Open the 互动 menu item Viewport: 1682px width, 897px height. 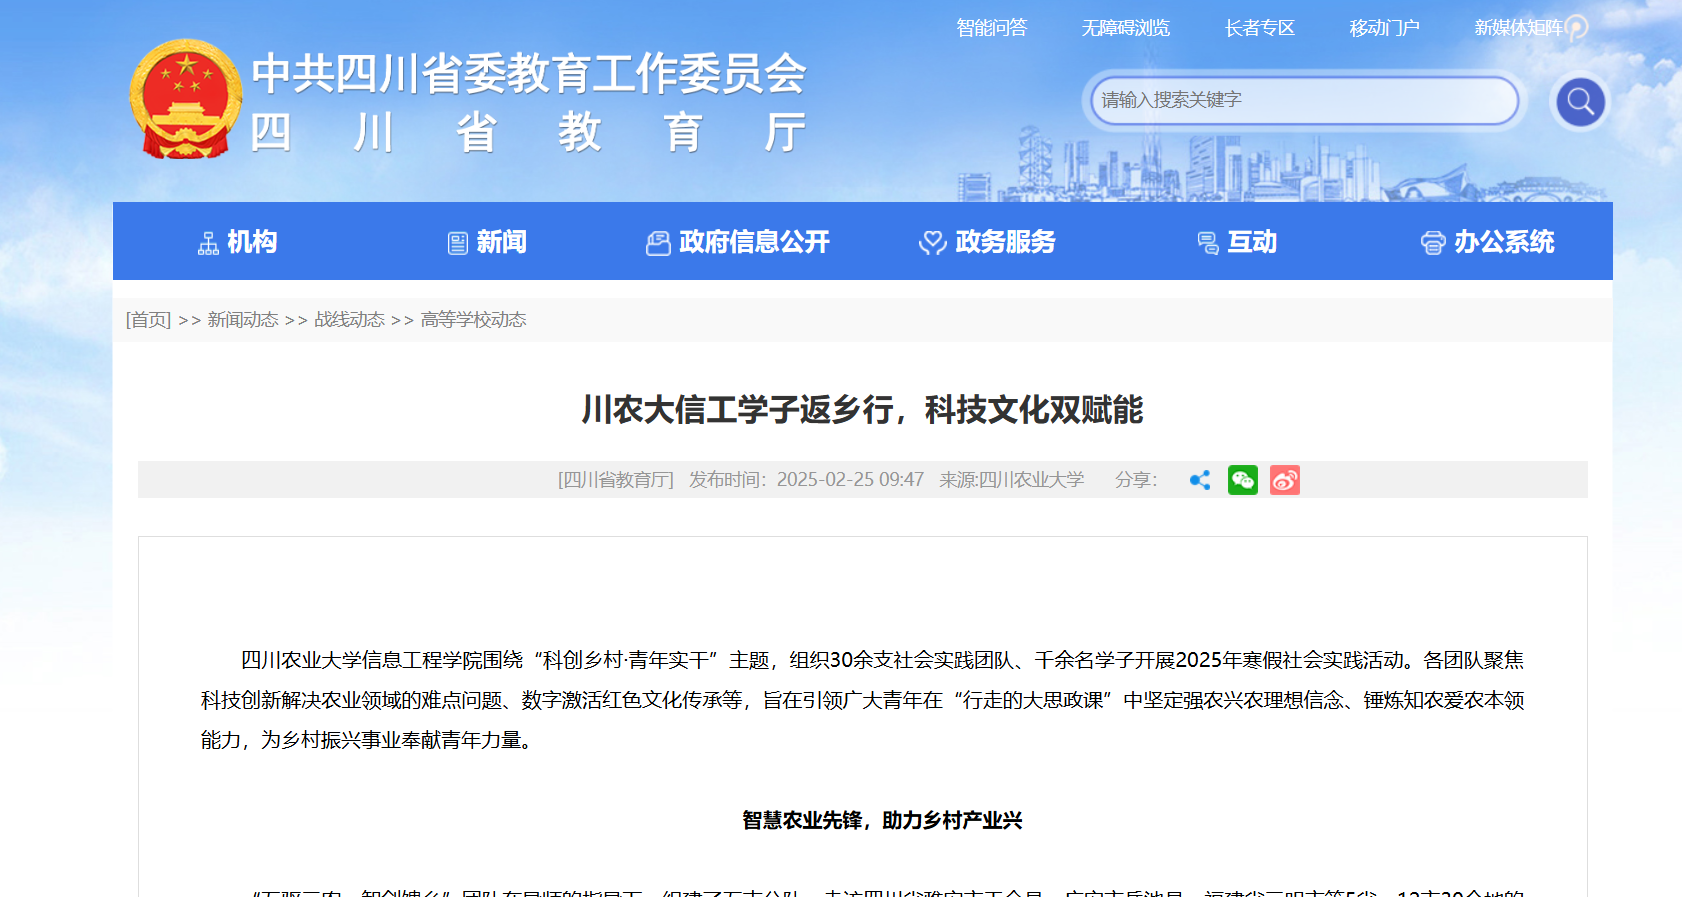click(1251, 242)
